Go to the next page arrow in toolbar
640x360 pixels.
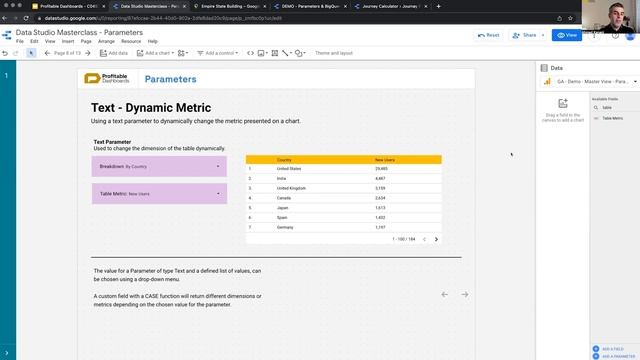[88, 53]
